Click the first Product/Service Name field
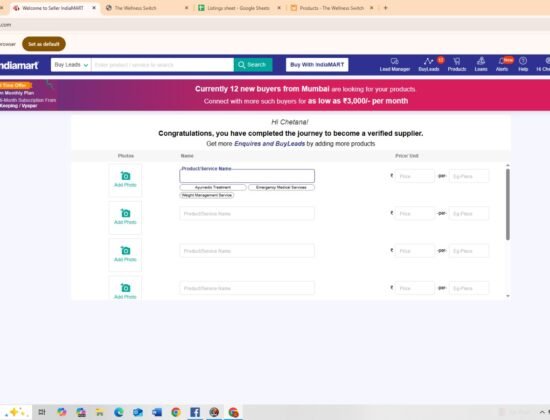 point(247,176)
